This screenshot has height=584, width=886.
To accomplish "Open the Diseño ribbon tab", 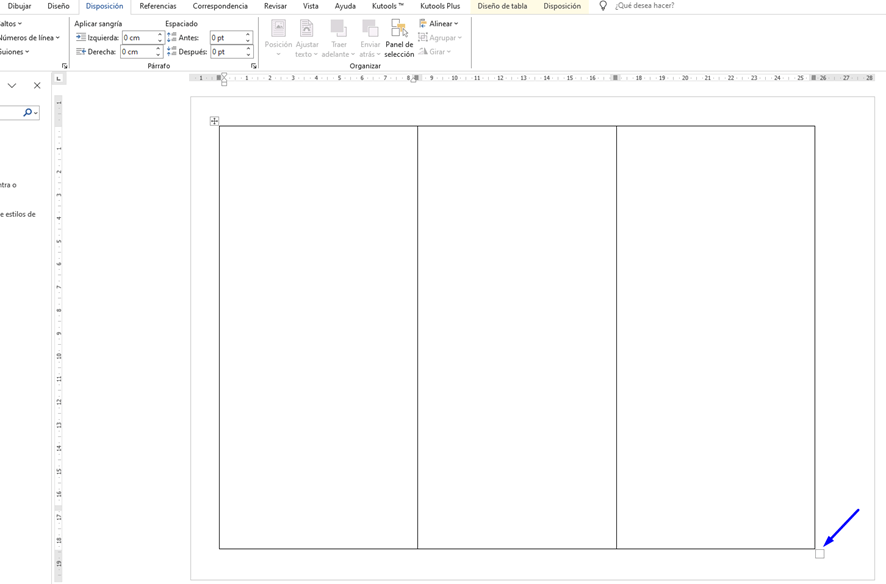I will (x=58, y=6).
